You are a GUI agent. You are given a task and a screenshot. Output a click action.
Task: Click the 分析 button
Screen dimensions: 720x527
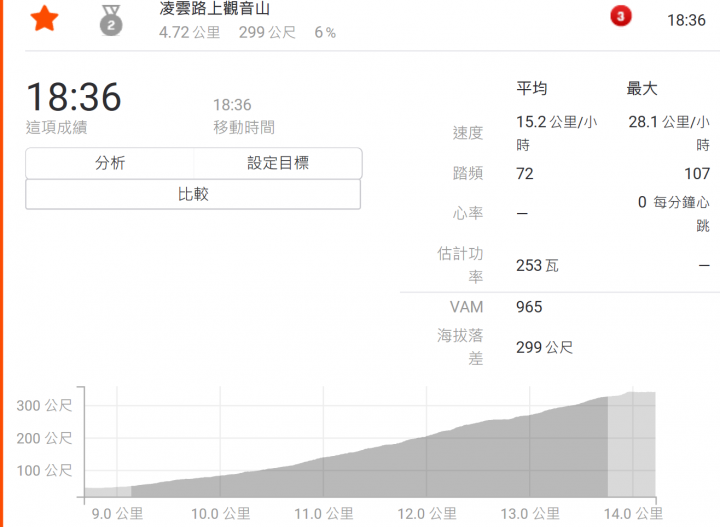tap(110, 163)
